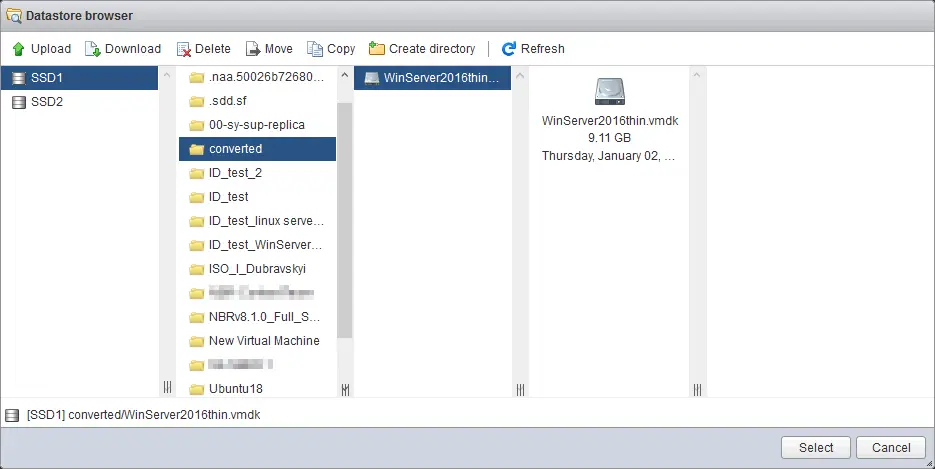This screenshot has height=469, width=935.
Task: Click the 00-sy-sup-replica folder icon
Action: (196, 125)
